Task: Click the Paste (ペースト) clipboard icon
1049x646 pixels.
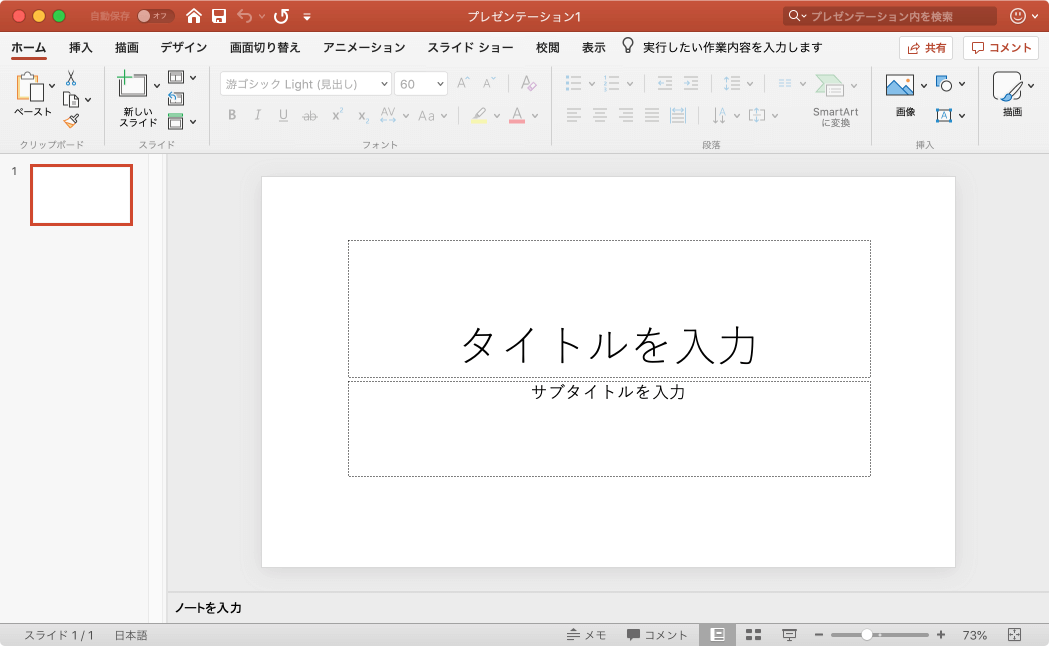Action: [30, 87]
